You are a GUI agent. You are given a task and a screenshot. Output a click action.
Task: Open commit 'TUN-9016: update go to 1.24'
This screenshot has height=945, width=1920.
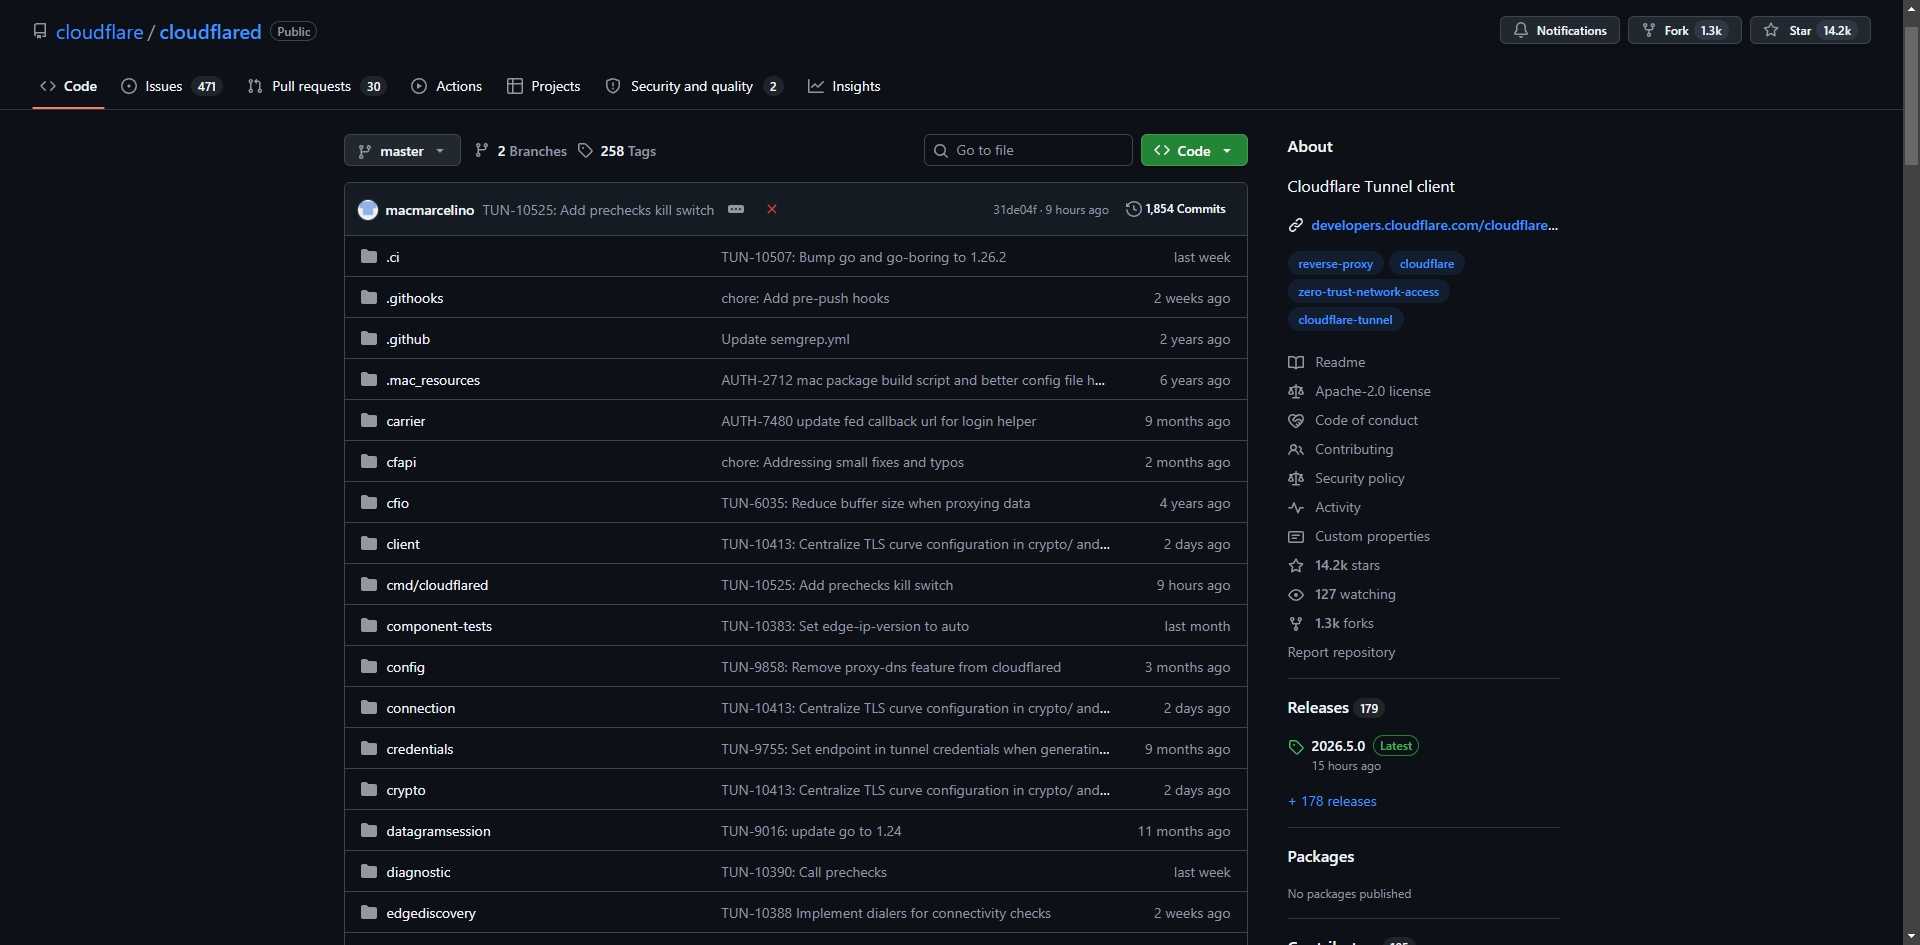click(811, 831)
